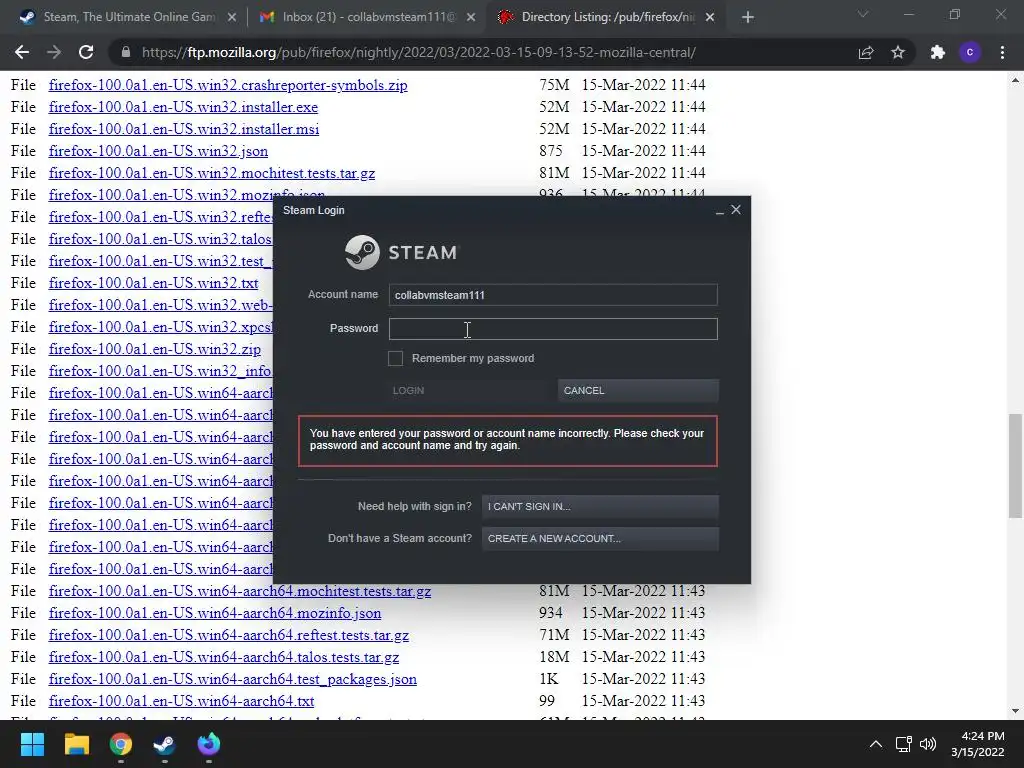This screenshot has width=1024, height=768.
Task: Click the address bar URL
Action: click(x=419, y=52)
